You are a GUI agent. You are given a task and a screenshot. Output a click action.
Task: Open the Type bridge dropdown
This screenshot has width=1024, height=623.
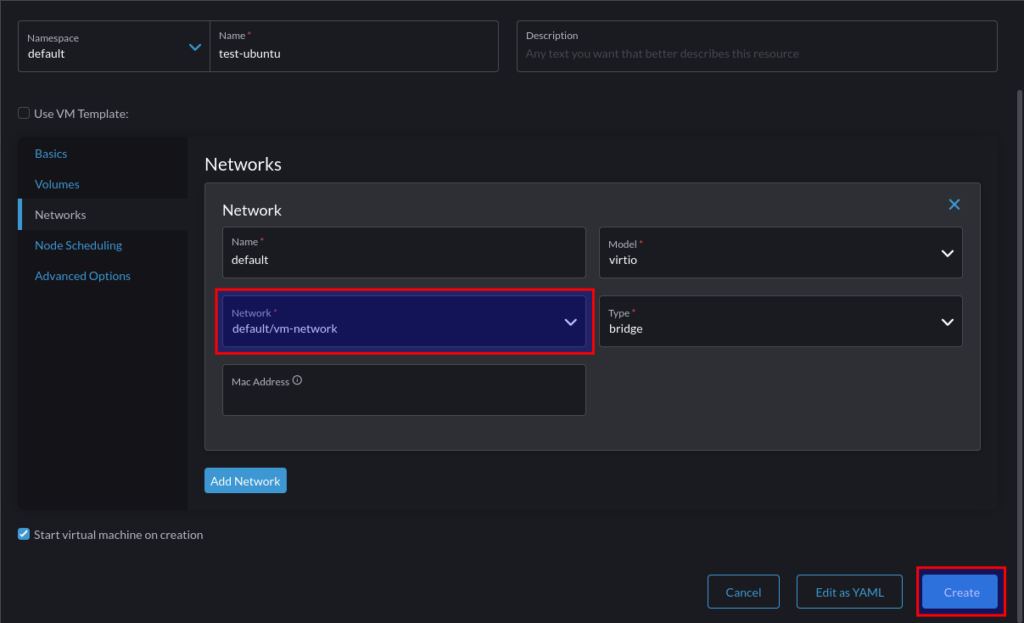click(x=780, y=321)
